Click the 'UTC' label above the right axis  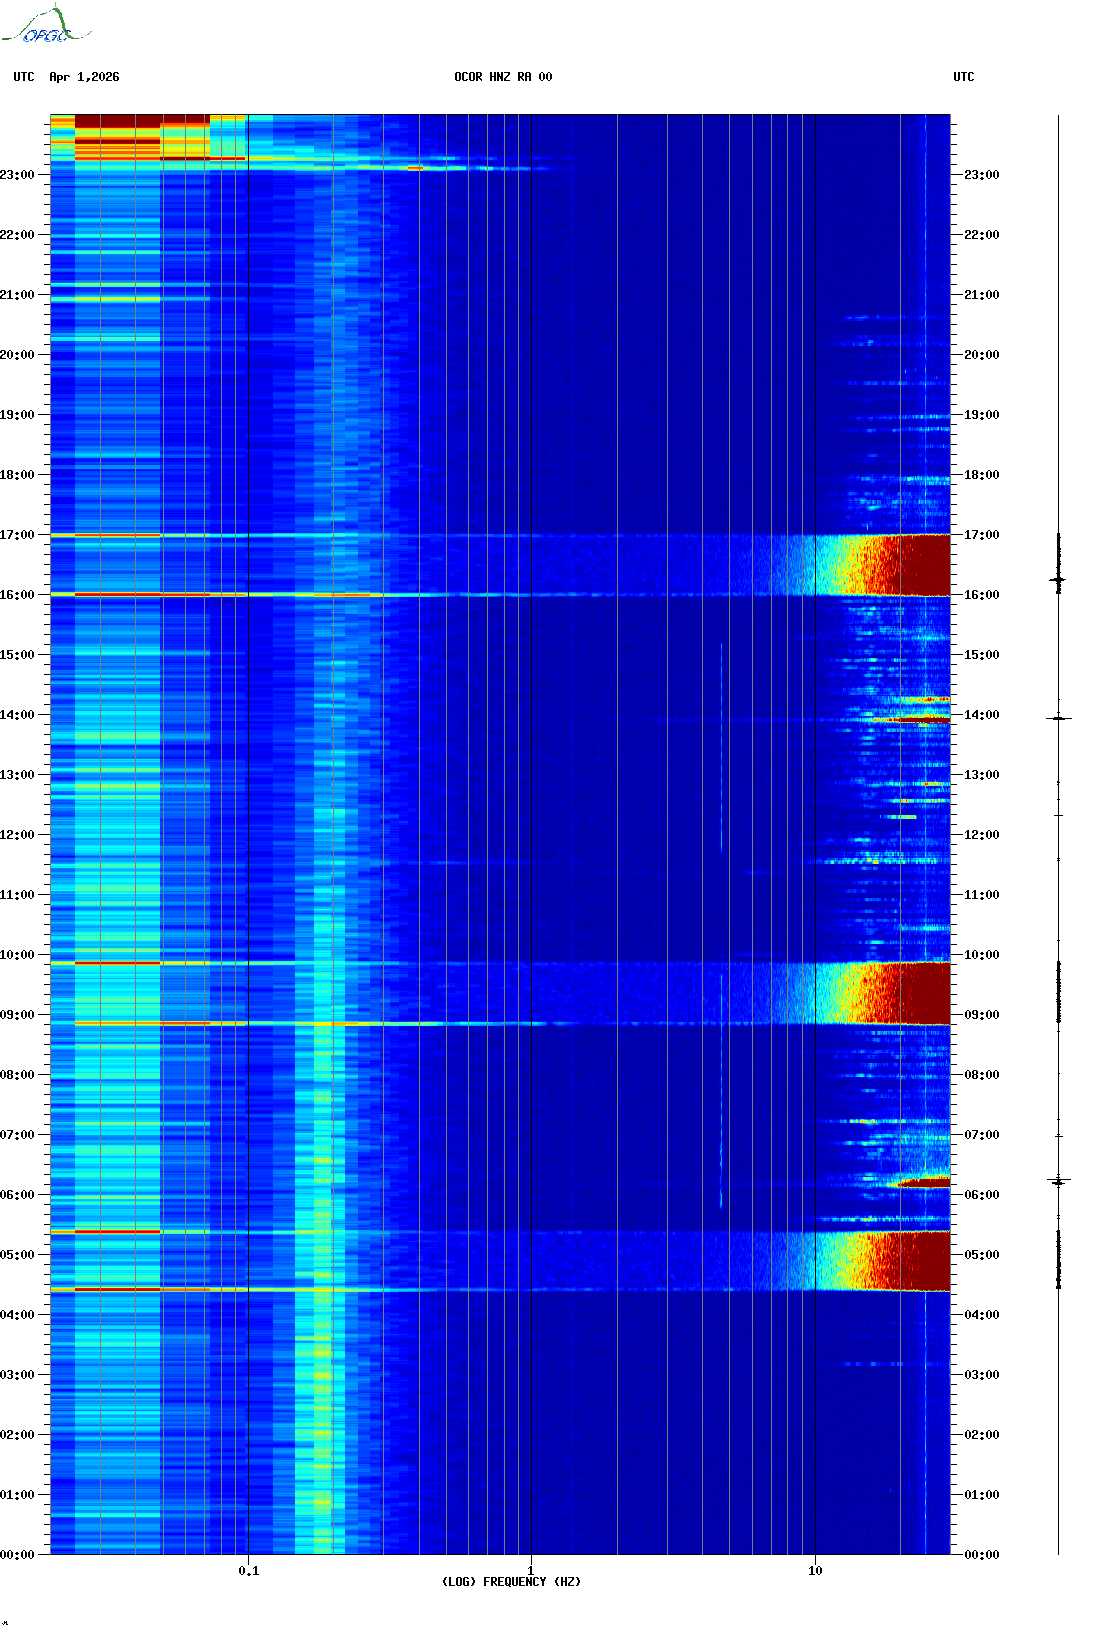click(x=964, y=77)
